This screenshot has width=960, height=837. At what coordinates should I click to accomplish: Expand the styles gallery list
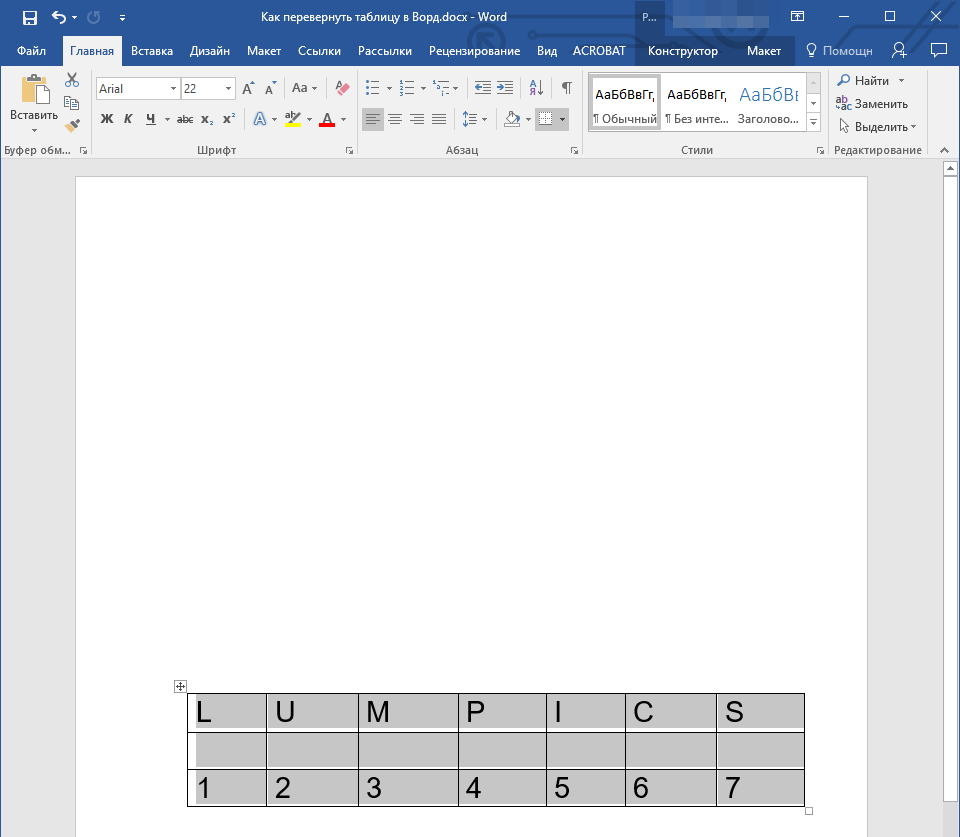(813, 122)
